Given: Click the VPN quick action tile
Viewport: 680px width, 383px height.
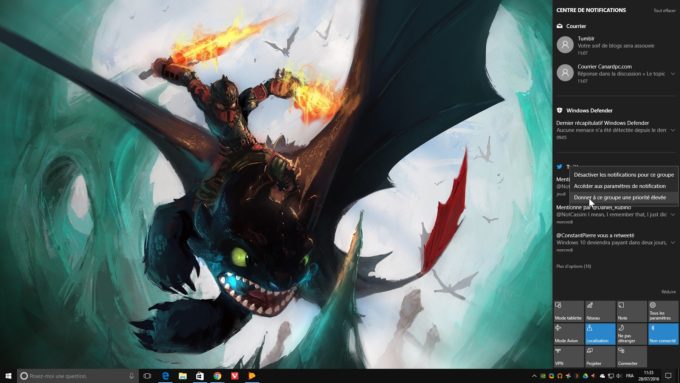Looking at the screenshot, I should (x=569, y=357).
